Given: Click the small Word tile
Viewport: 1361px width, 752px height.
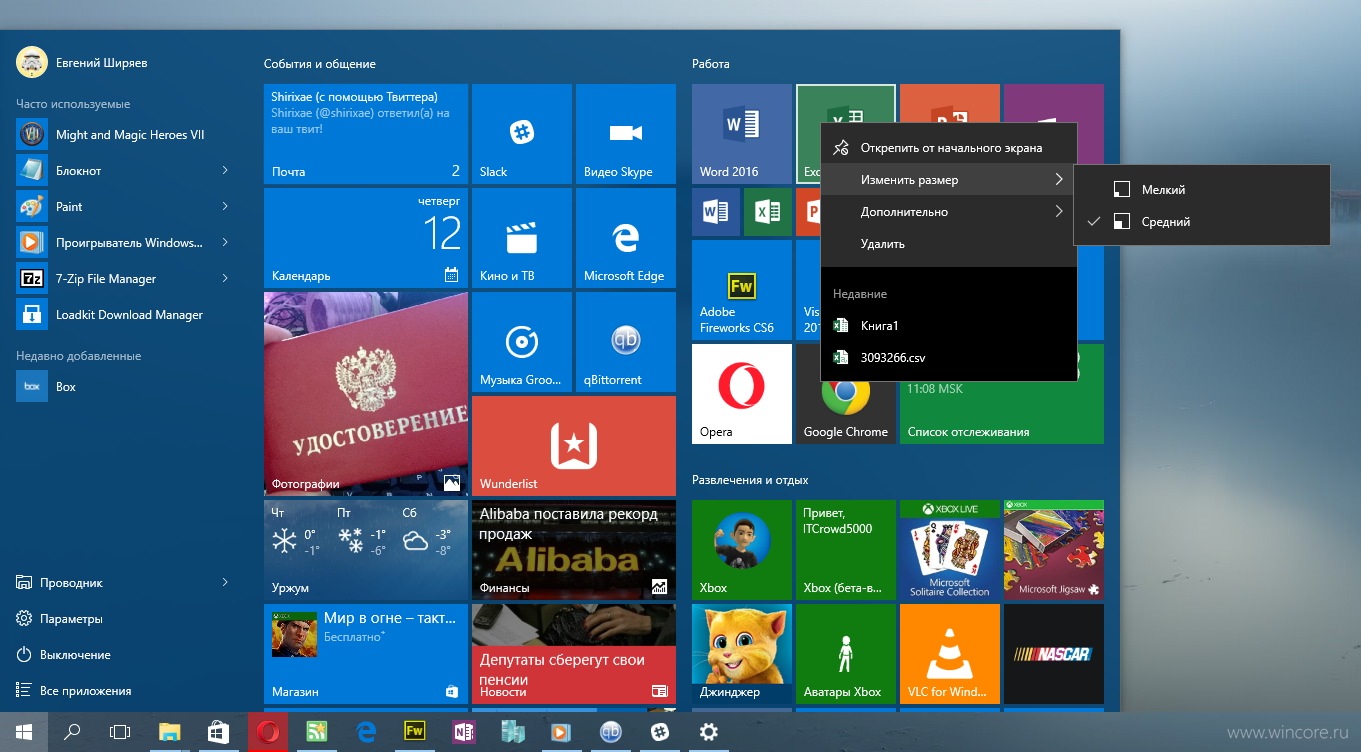Looking at the screenshot, I should 716,212.
